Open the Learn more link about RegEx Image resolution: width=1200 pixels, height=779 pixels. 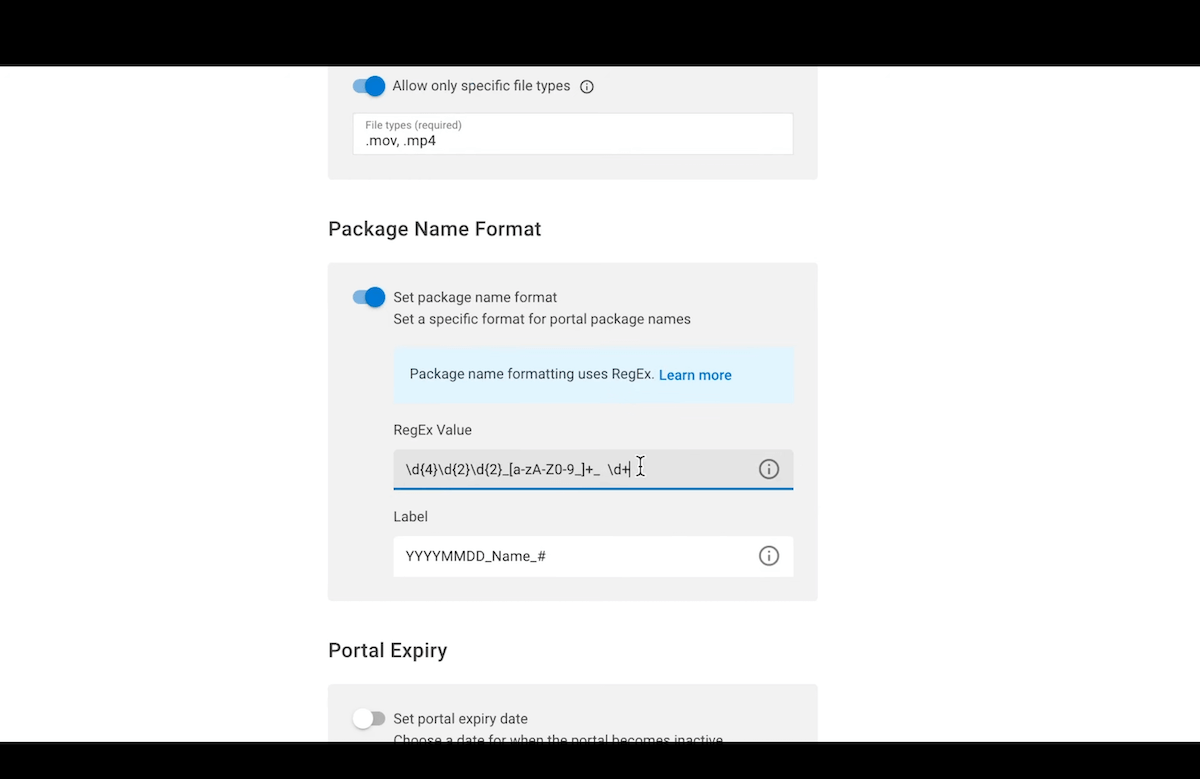(x=695, y=375)
